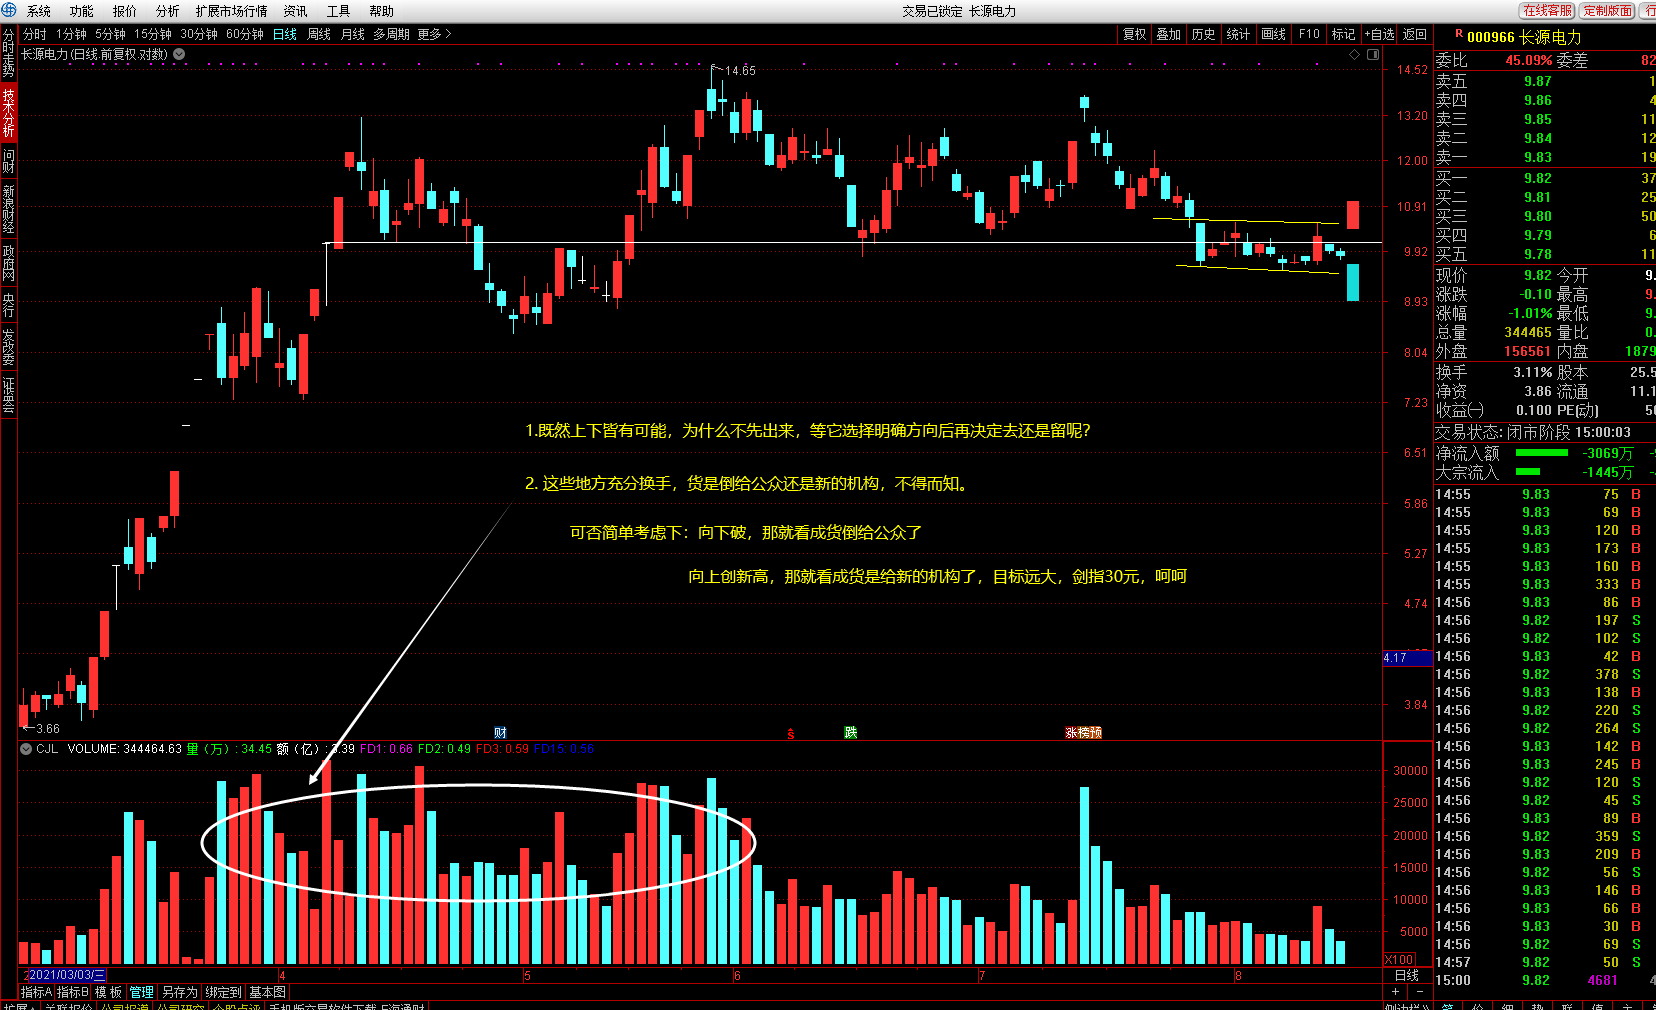Click the 返回 button
Viewport: 1656px width, 1010px height.
1415,34
